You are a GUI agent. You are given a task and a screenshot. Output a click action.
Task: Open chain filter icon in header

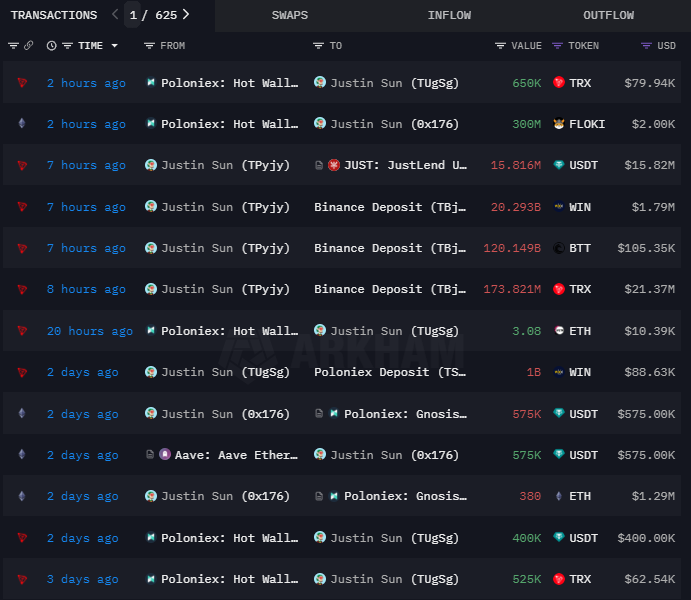(x=13, y=46)
